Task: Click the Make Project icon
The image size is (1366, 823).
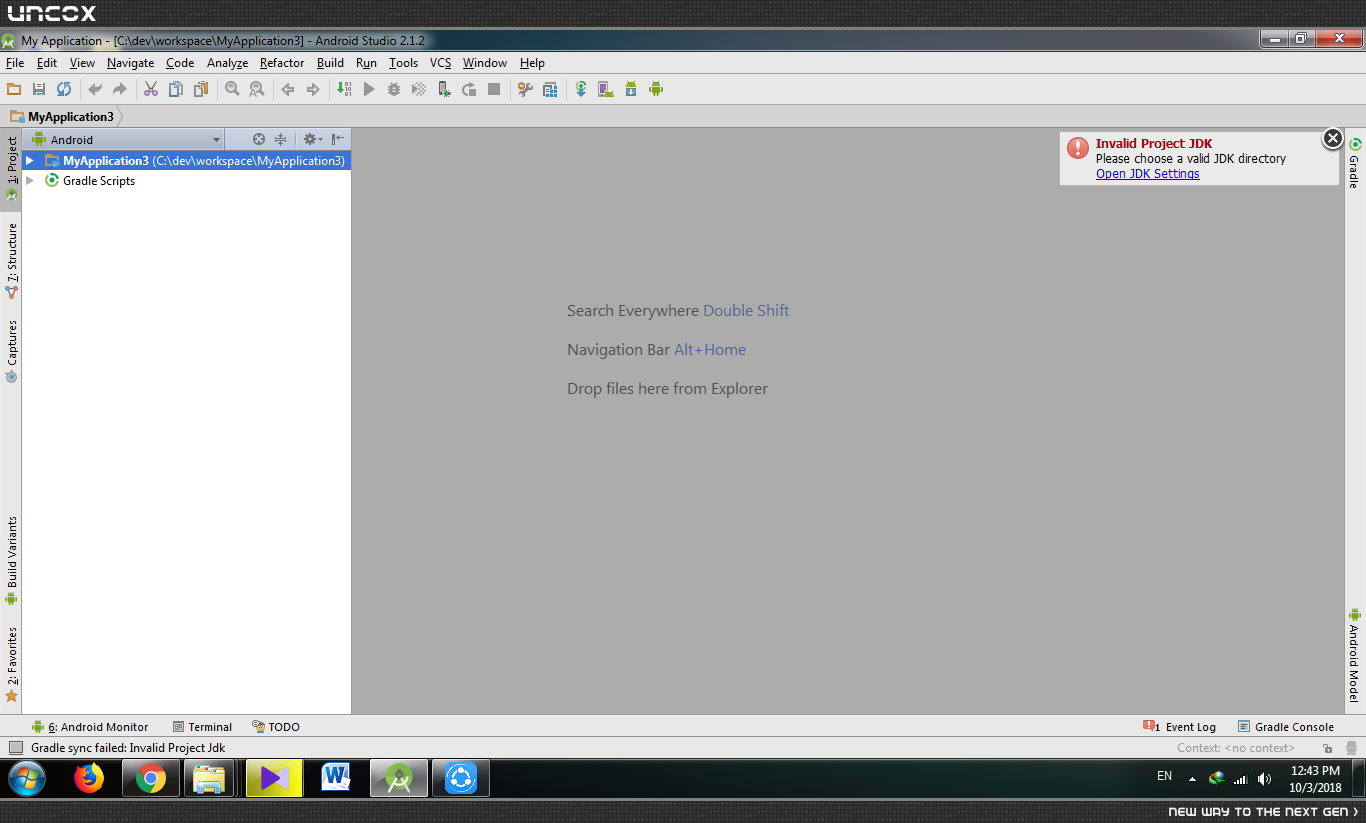Action: click(x=344, y=89)
